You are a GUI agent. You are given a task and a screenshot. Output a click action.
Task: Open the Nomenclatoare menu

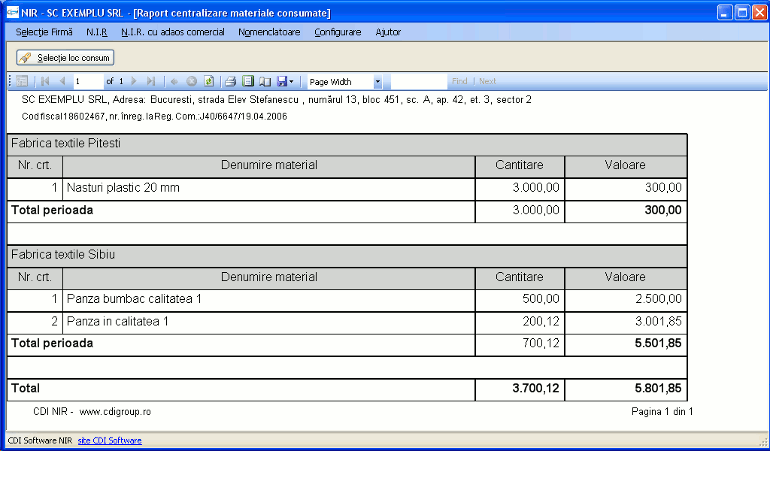[269, 32]
